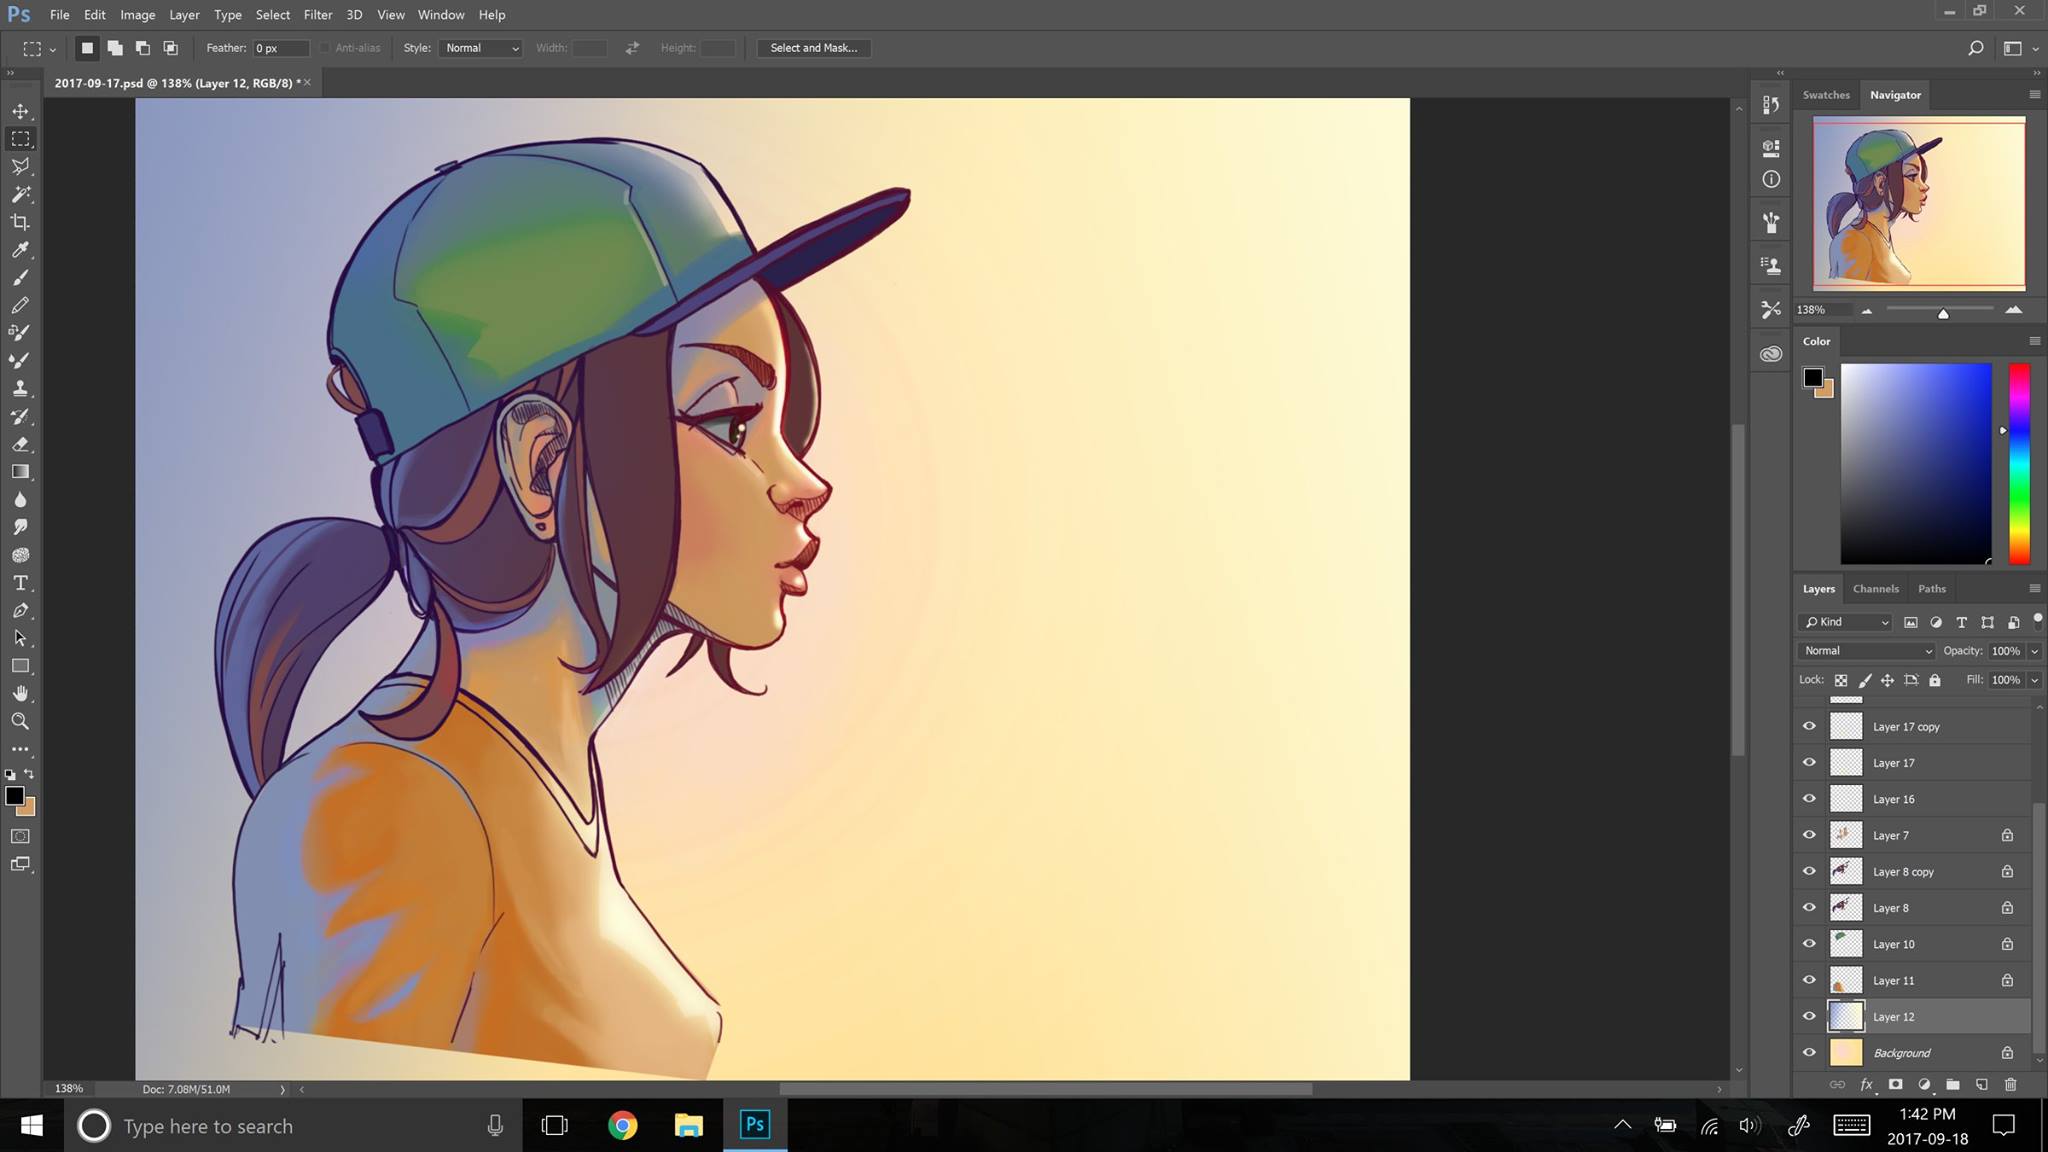
Task: Click the foreground color swatch in toolbar
Action: [x=14, y=796]
